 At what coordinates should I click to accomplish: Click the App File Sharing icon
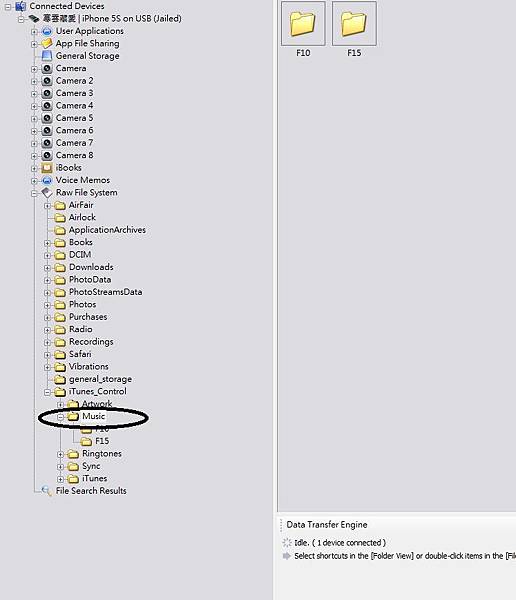[47, 44]
